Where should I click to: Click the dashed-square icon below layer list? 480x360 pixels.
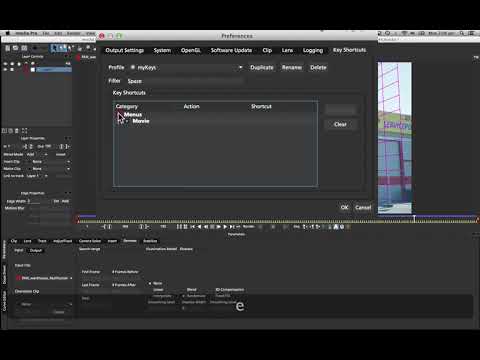pos(24,131)
